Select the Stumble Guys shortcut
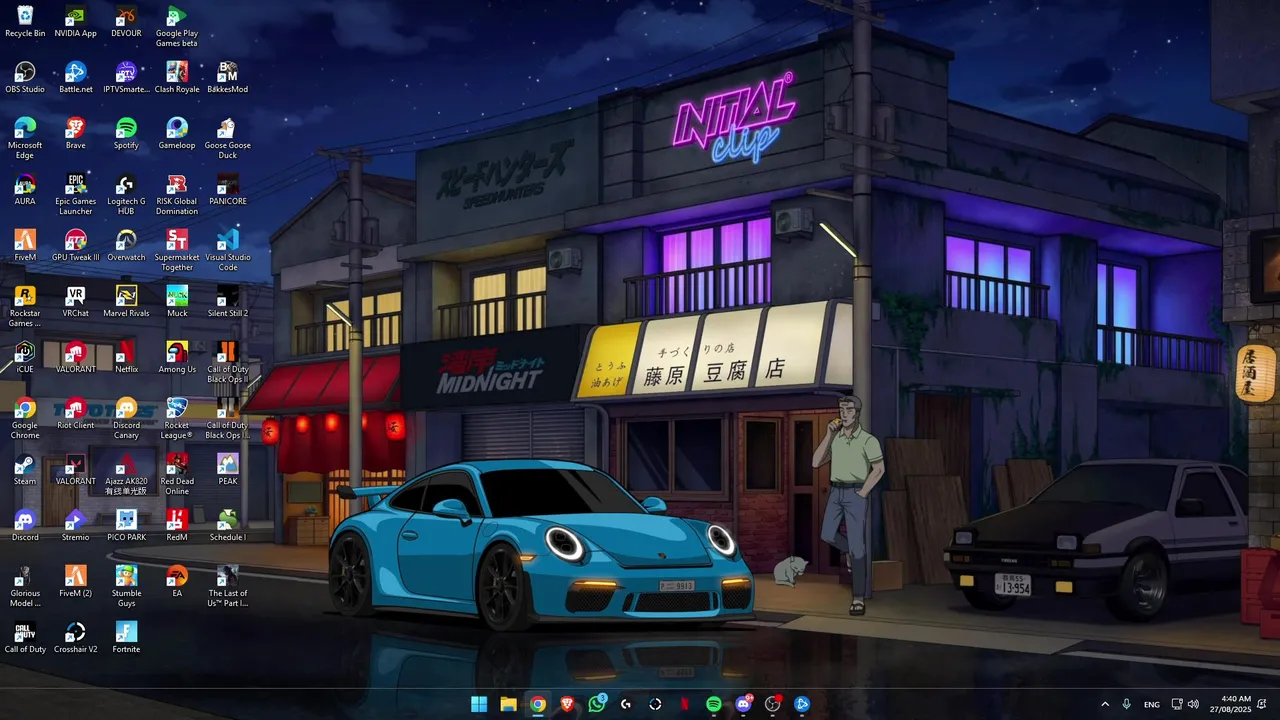Image resolution: width=1280 pixels, height=720 pixels. (x=126, y=586)
